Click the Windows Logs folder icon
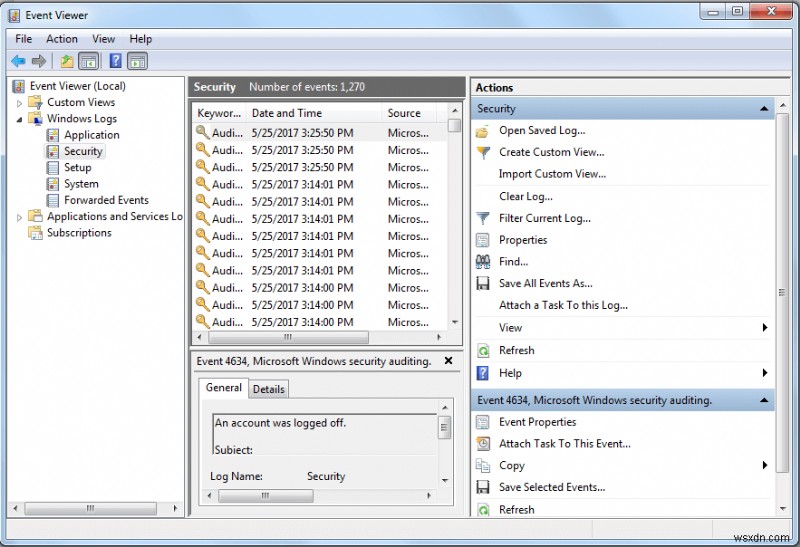 click(x=35, y=118)
